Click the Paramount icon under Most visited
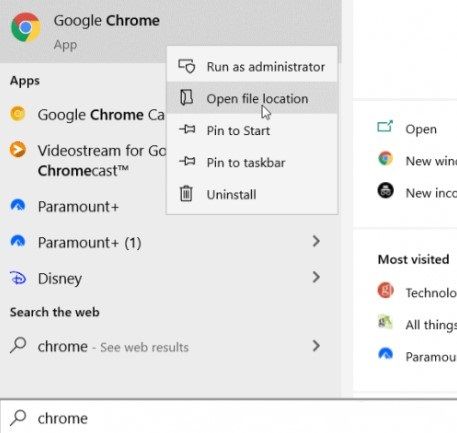Screen dimensions: 457x433 [385, 354]
